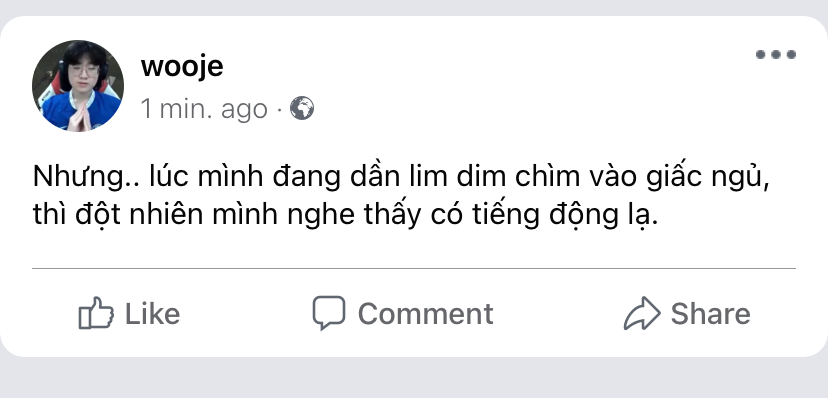Open wooje's round profile picture
Image resolution: width=828 pixels, height=398 pixels.
click(78, 86)
